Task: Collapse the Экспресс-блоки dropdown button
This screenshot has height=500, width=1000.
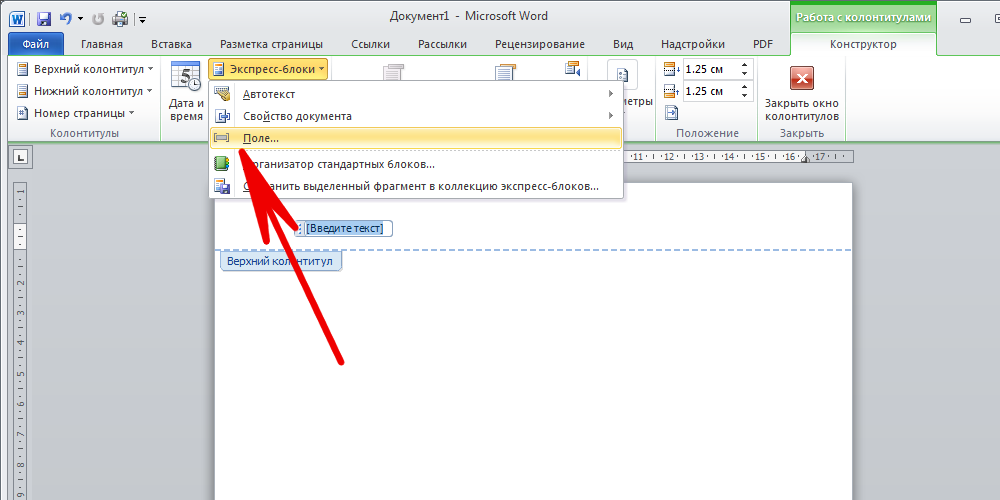Action: pos(268,69)
